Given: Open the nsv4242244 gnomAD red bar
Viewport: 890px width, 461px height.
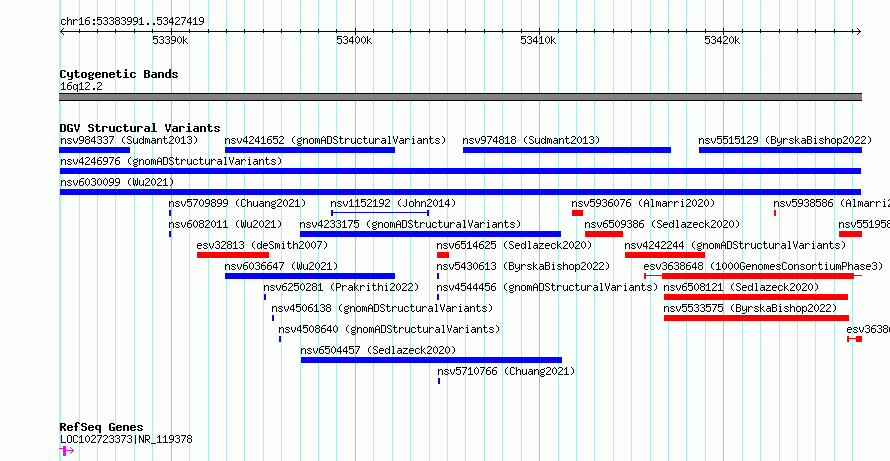Looking at the screenshot, I should coord(665,255).
